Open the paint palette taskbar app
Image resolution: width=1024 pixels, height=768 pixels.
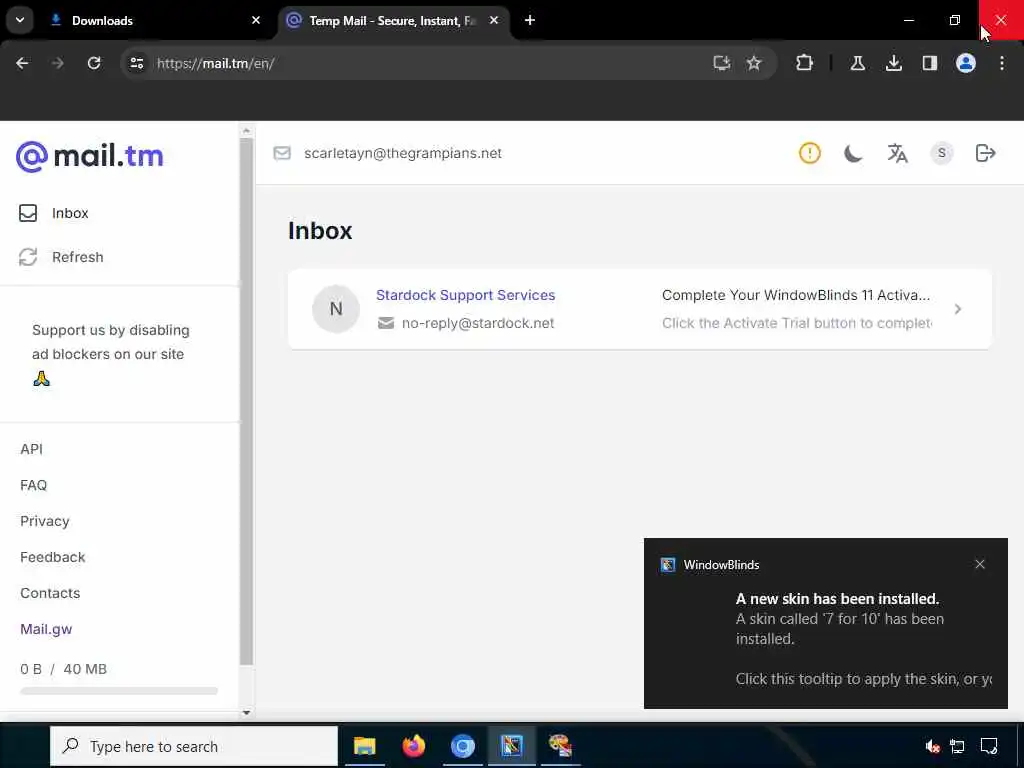pyautogui.click(x=560, y=746)
